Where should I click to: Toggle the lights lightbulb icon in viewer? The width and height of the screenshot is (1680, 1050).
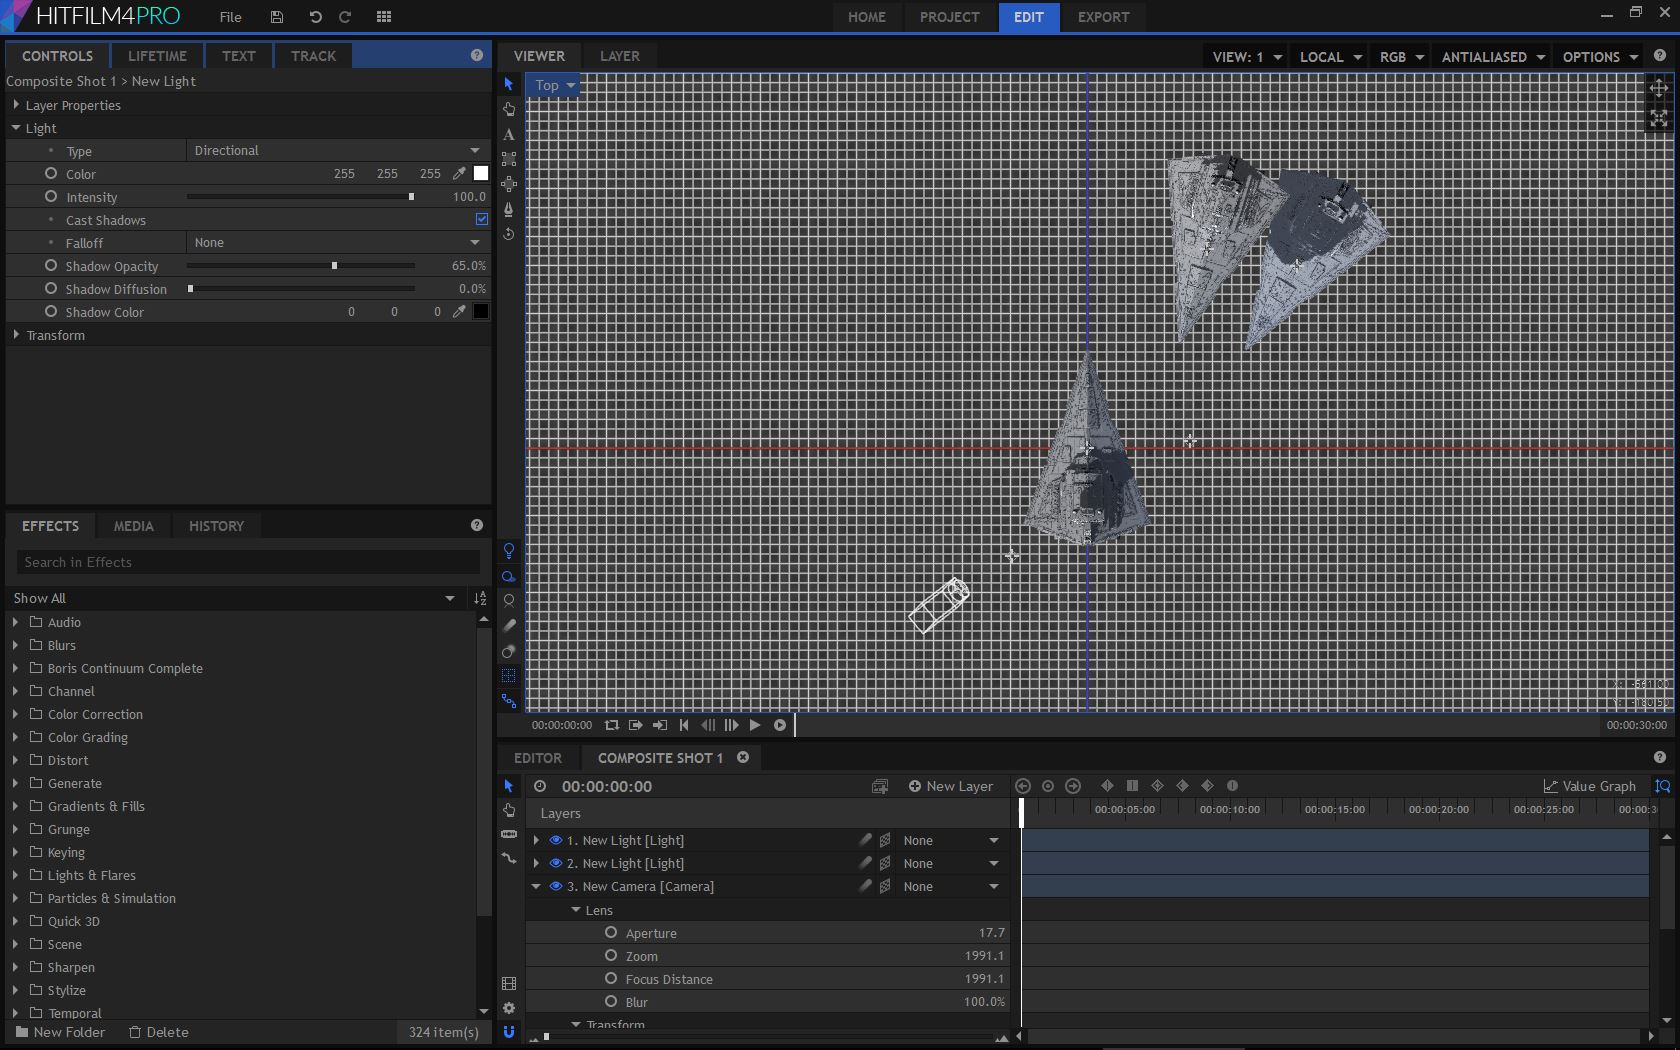coord(509,551)
